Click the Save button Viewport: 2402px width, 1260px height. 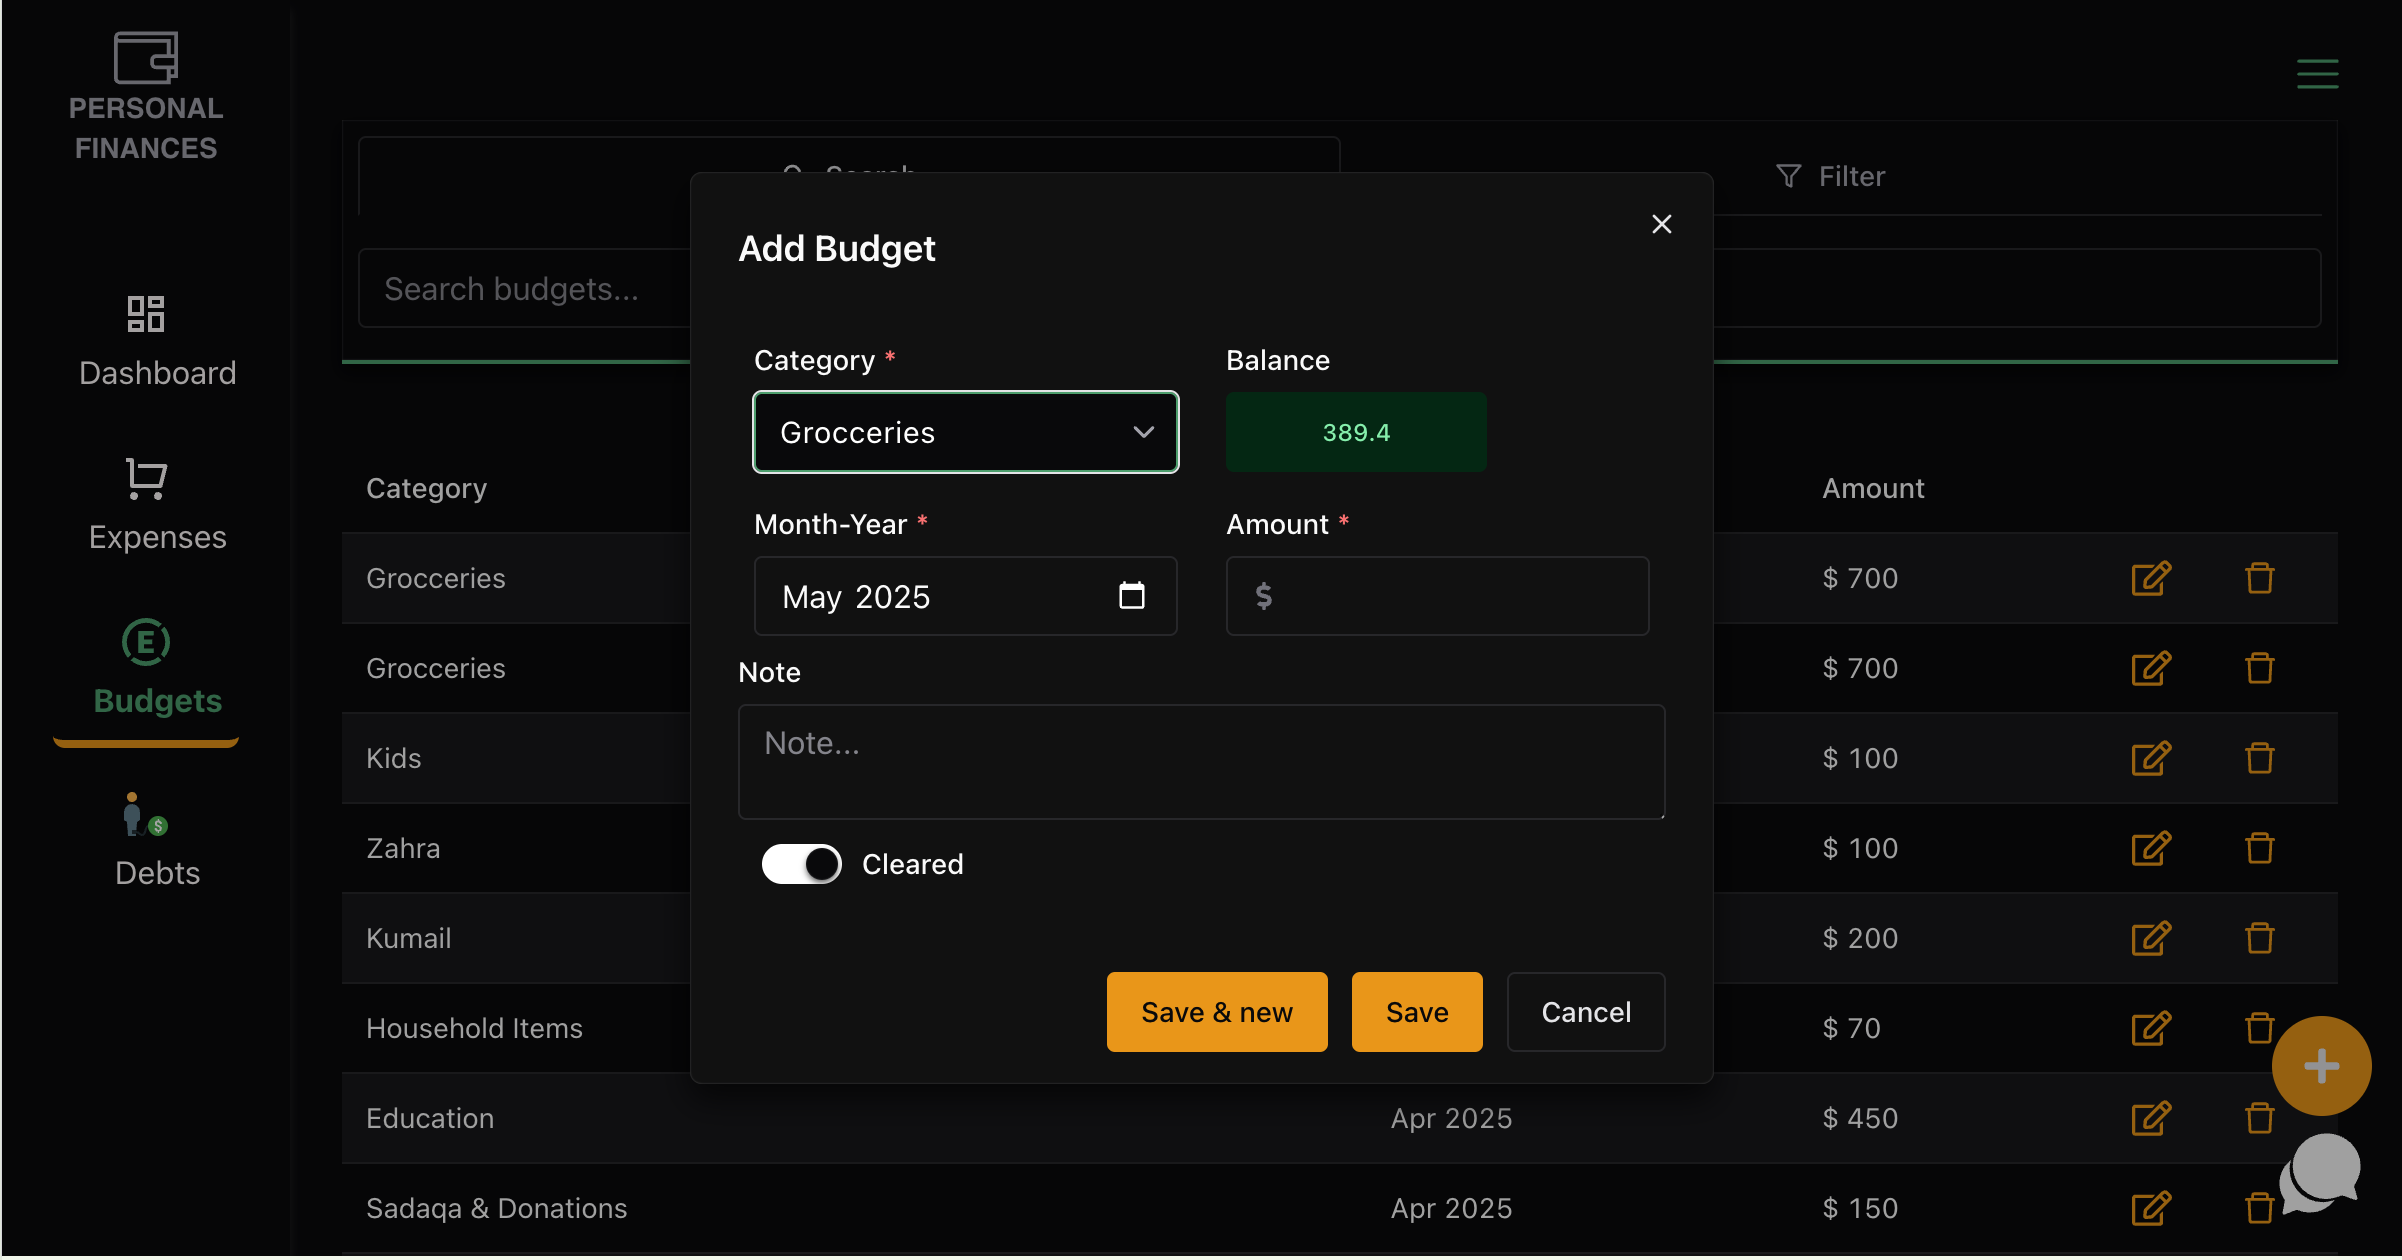(x=1416, y=1011)
